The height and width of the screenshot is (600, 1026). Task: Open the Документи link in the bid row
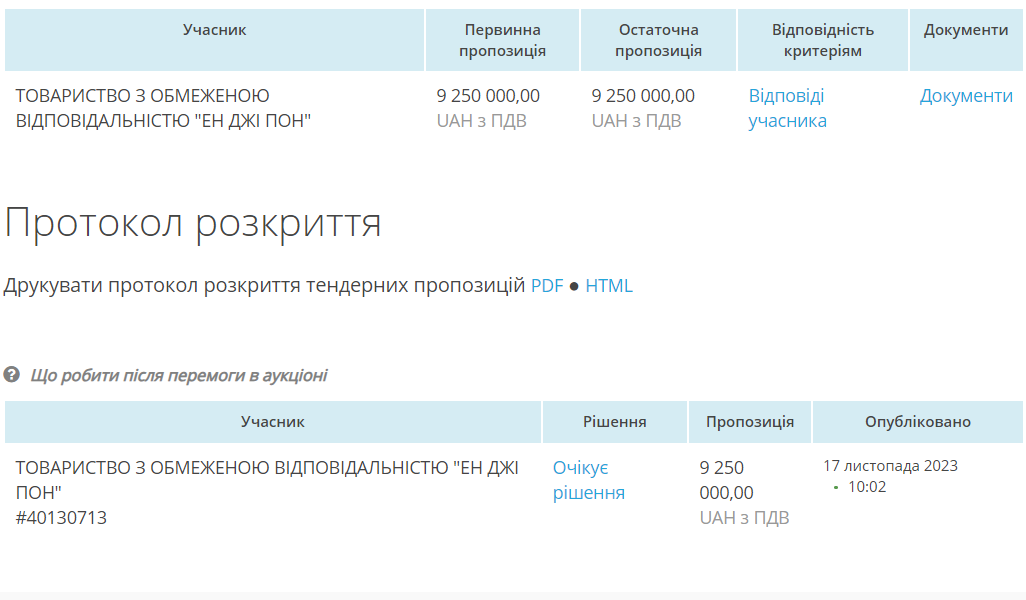[x=966, y=96]
